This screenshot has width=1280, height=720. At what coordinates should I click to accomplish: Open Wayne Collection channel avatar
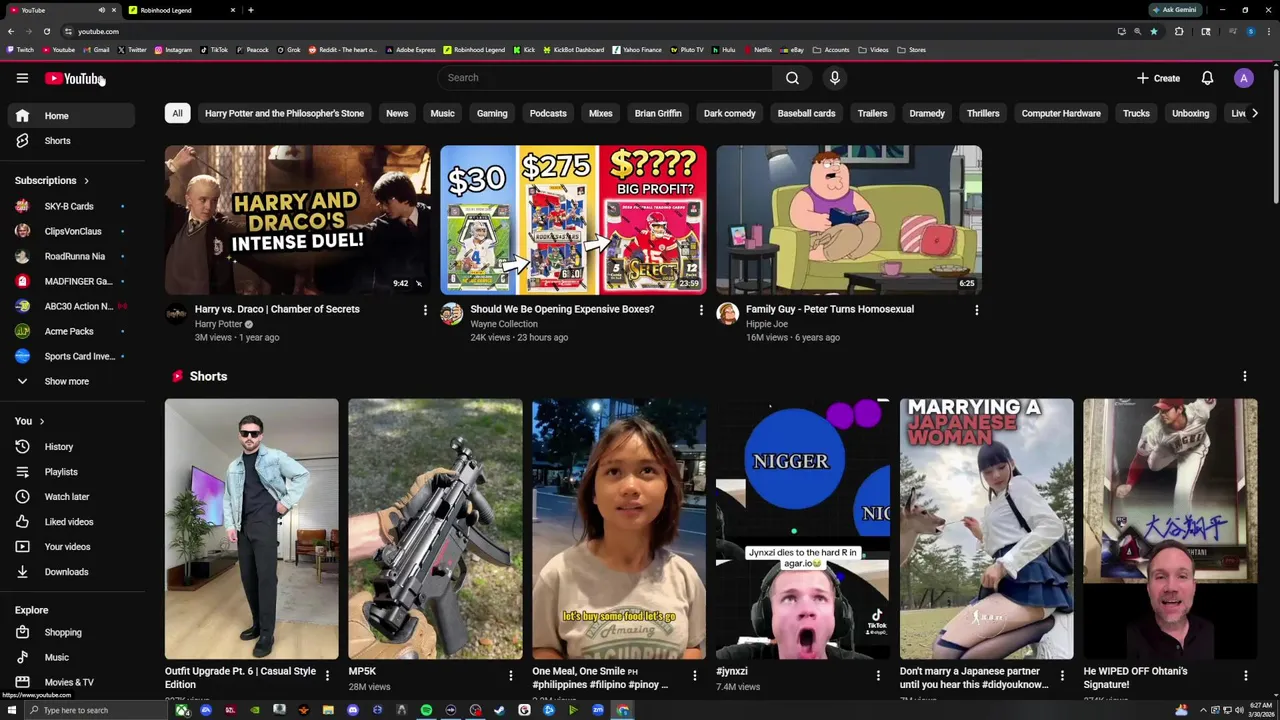pos(452,314)
